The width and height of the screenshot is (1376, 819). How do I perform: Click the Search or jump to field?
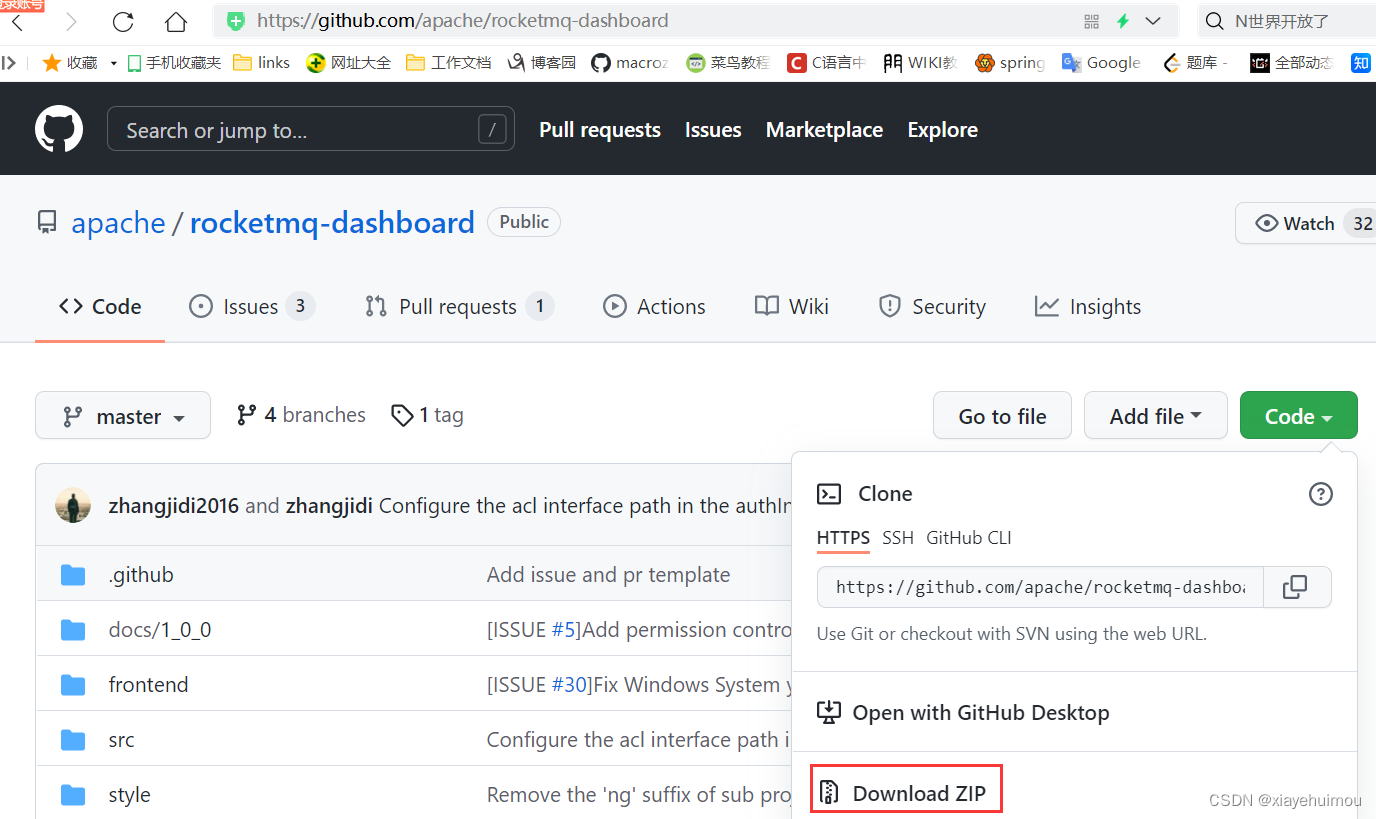click(x=311, y=129)
